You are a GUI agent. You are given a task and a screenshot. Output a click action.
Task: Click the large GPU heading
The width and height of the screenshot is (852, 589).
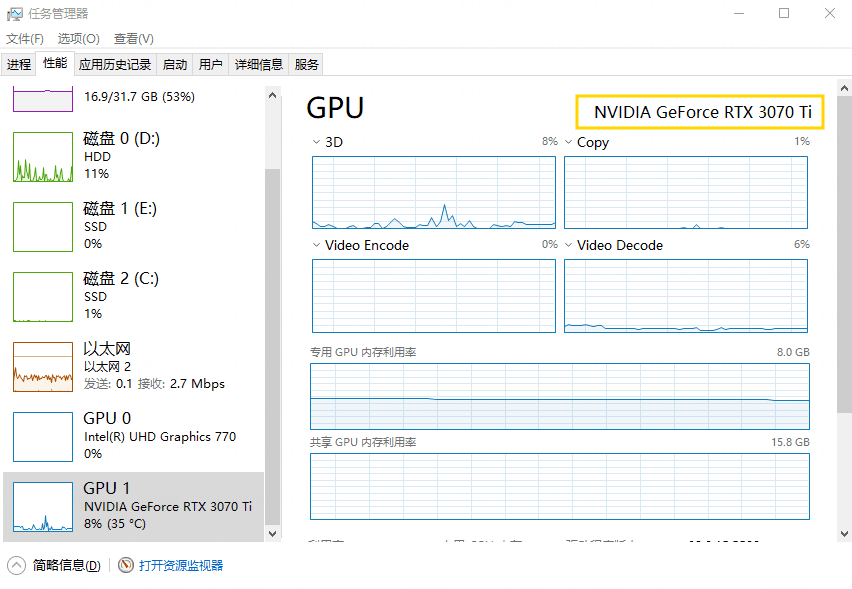pyautogui.click(x=335, y=108)
